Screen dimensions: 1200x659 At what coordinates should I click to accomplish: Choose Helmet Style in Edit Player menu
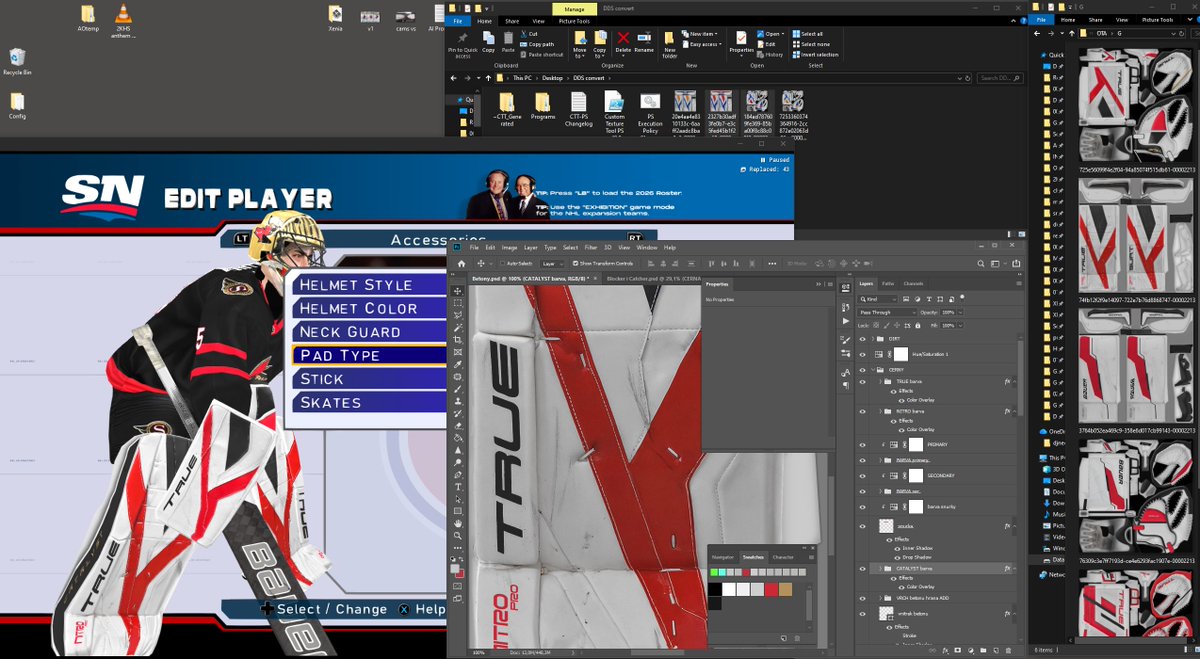369,285
